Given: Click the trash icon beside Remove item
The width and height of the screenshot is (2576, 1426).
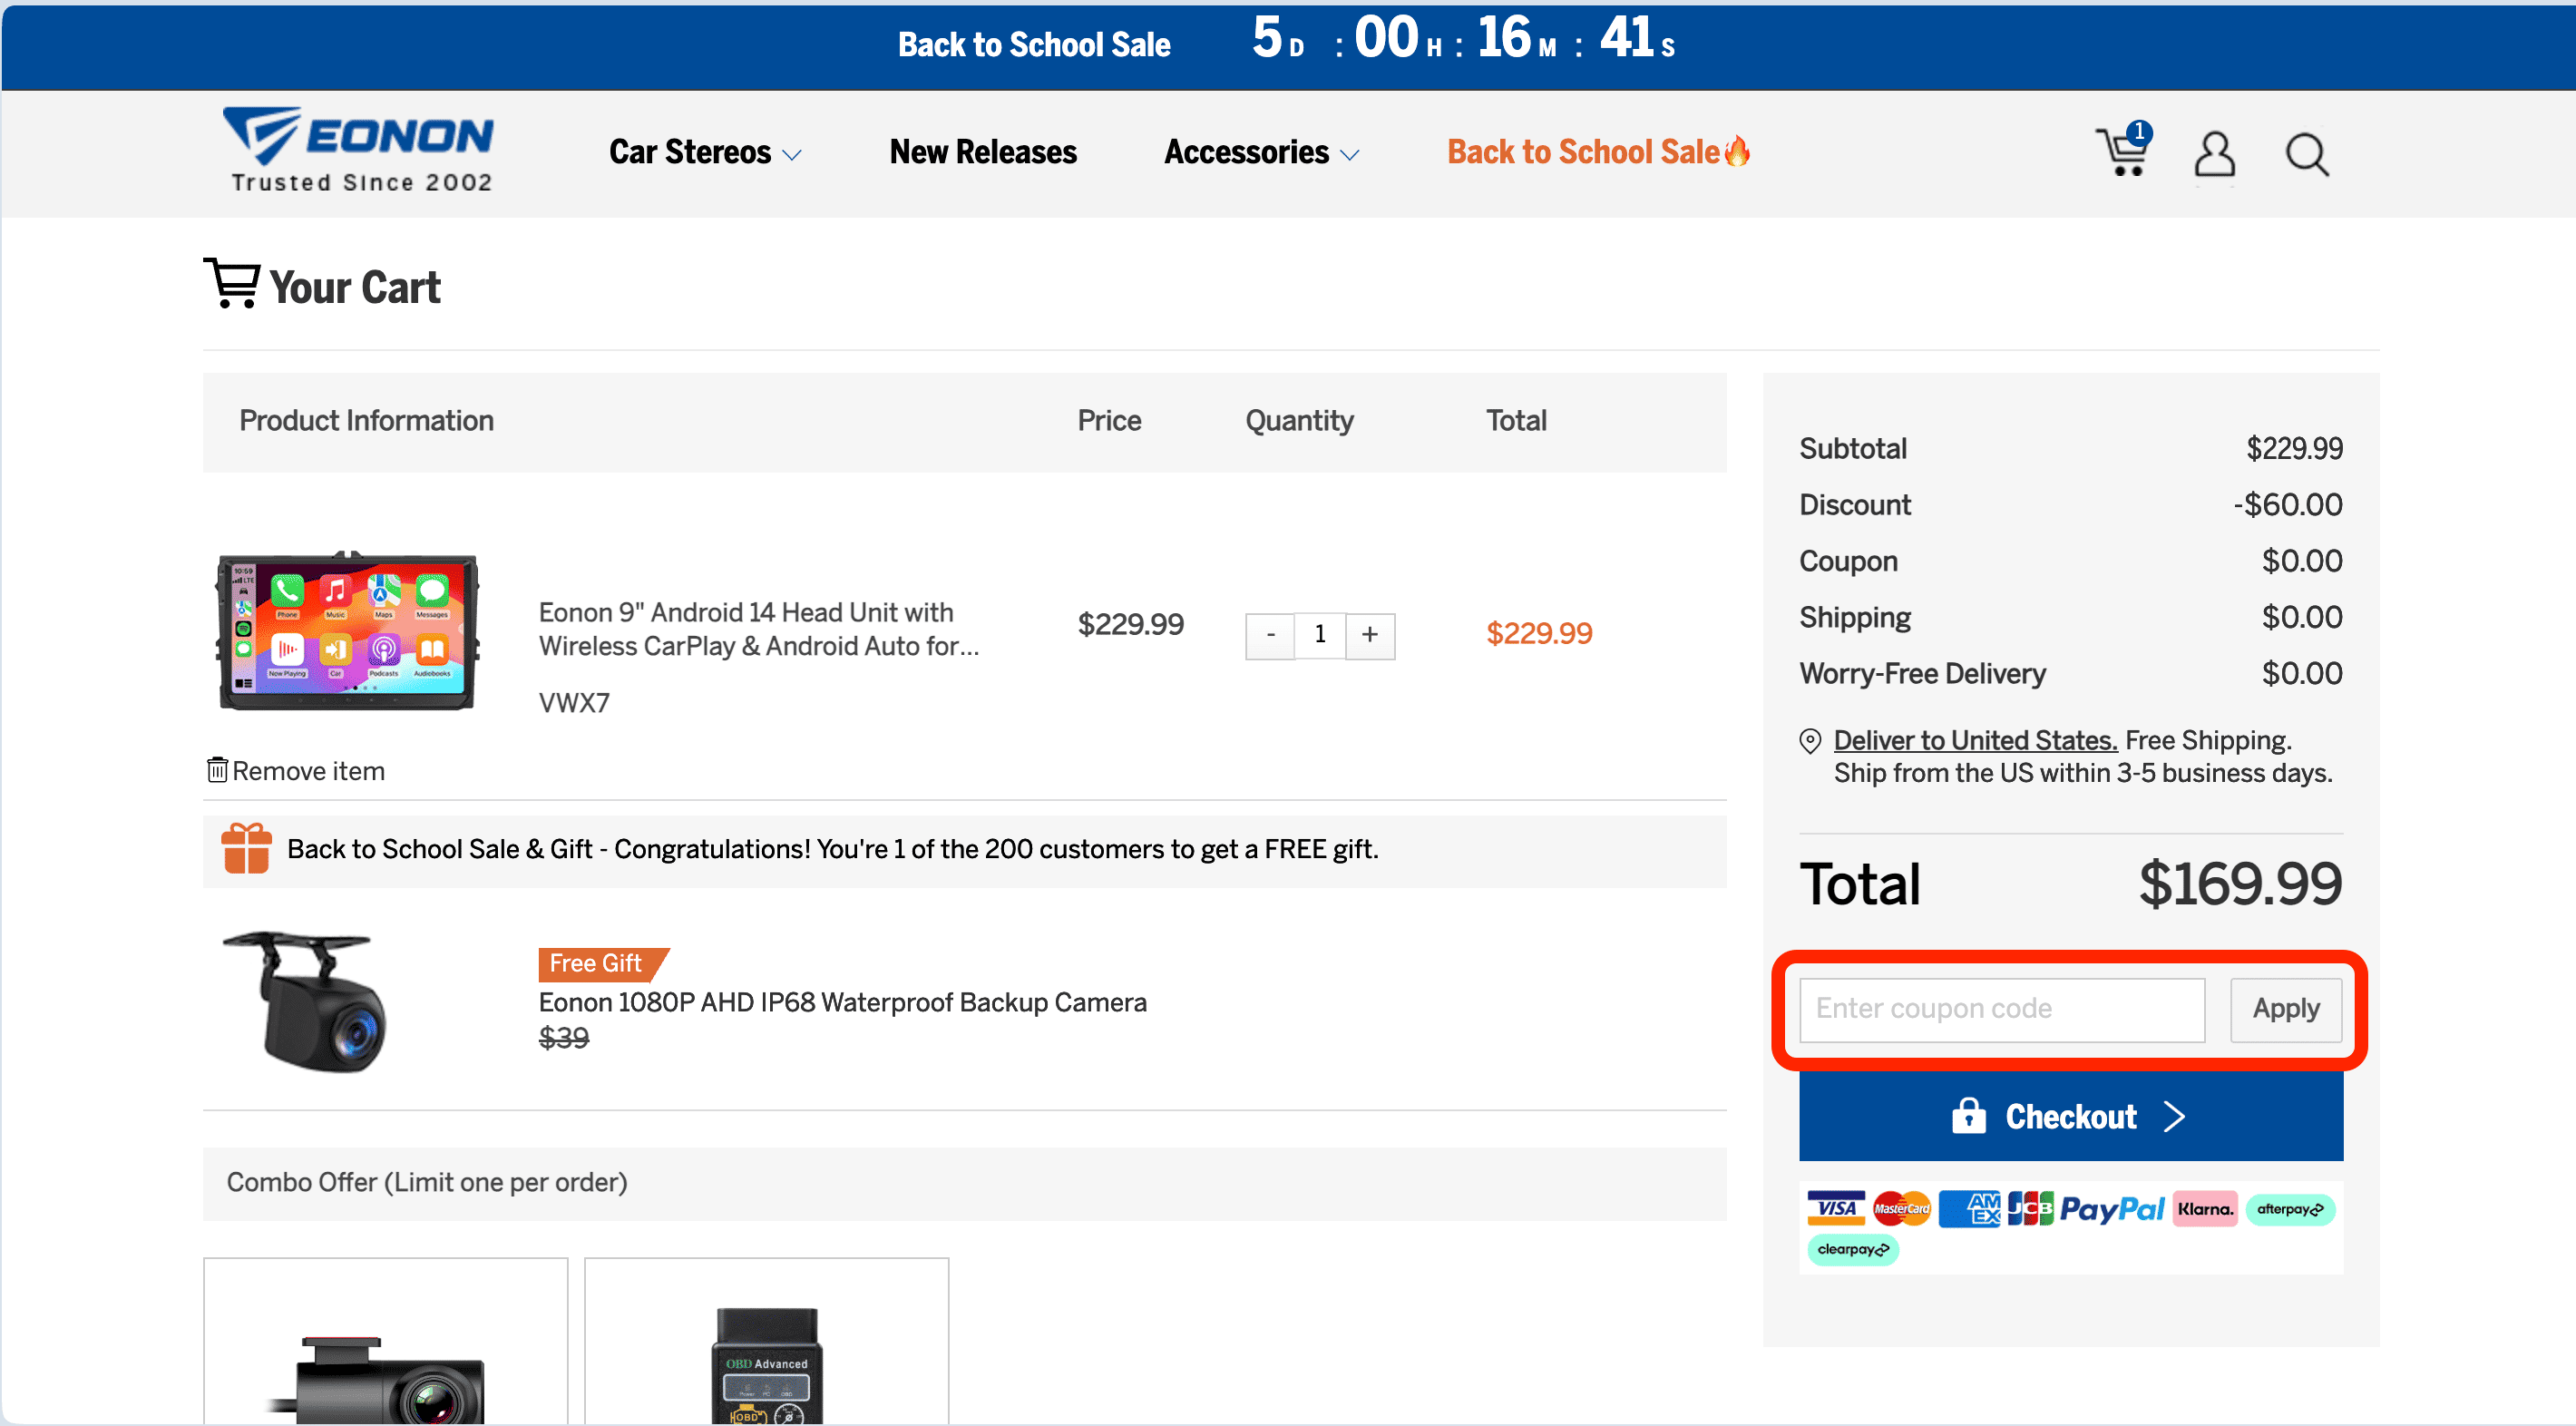Looking at the screenshot, I should click(217, 769).
